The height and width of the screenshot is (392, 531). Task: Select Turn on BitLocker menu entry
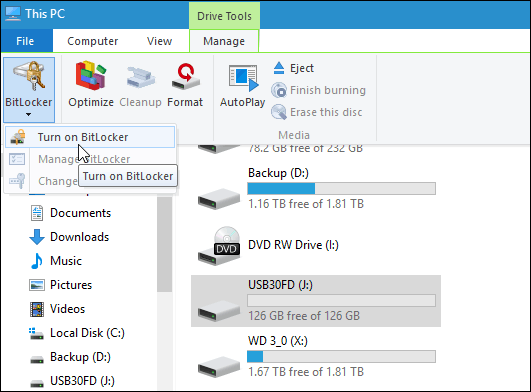pyautogui.click(x=90, y=137)
